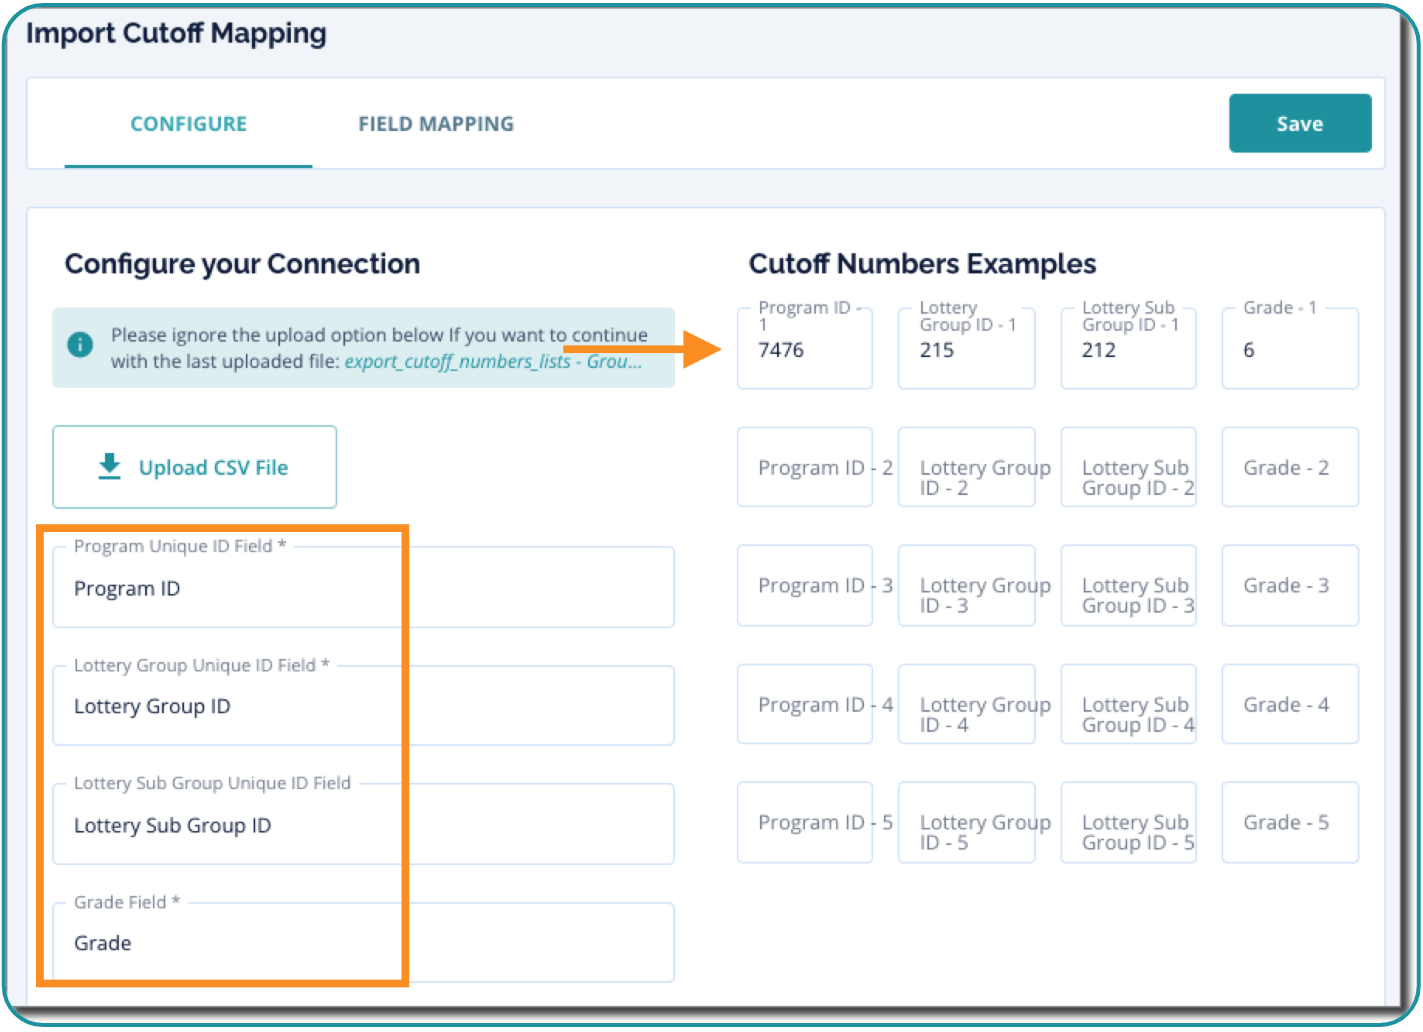
Task: Click the Upload CSV File button
Action: coord(195,467)
